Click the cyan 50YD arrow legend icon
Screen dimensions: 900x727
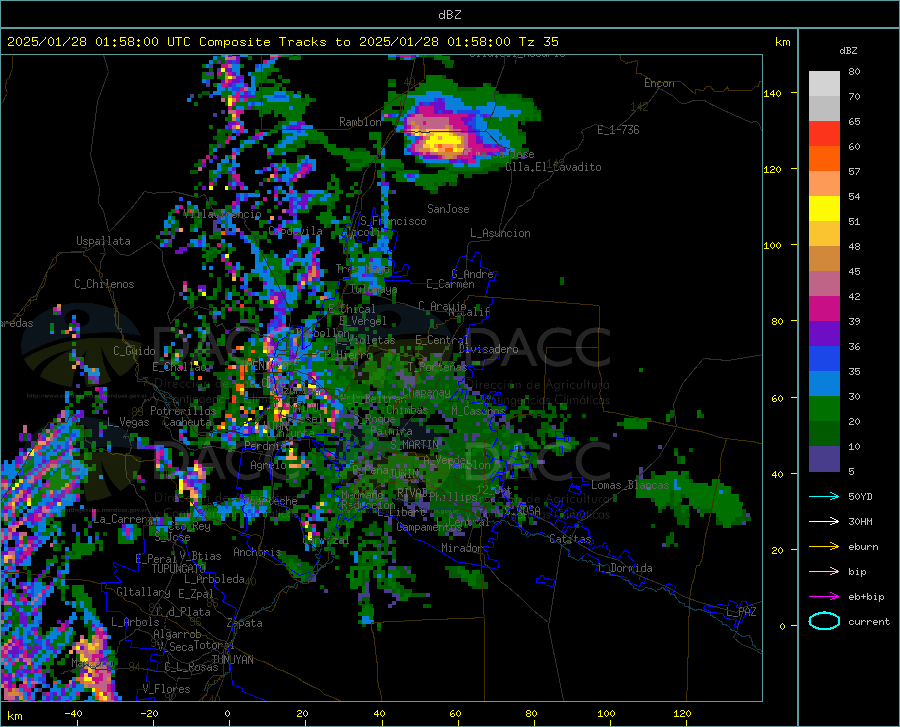click(824, 496)
